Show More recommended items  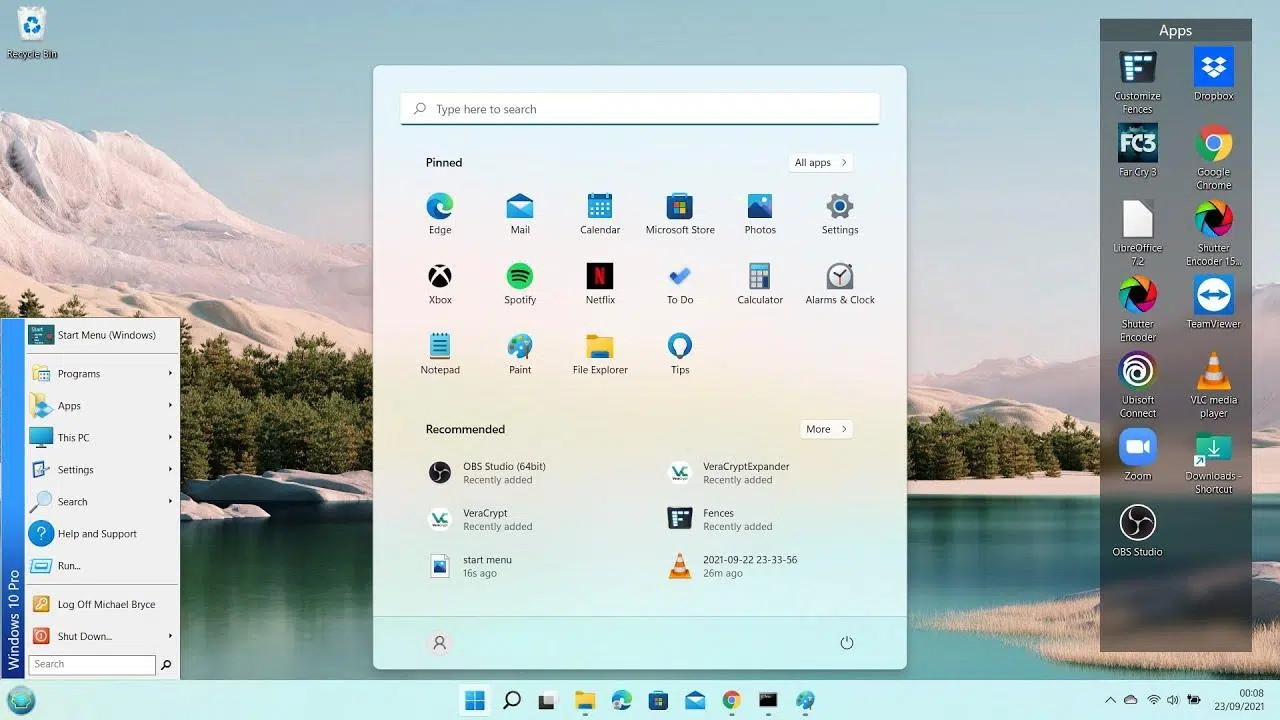coord(826,429)
